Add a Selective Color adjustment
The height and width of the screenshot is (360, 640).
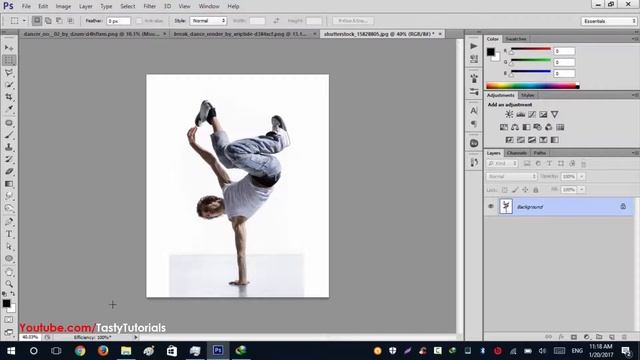pyautogui.click(x=543, y=140)
